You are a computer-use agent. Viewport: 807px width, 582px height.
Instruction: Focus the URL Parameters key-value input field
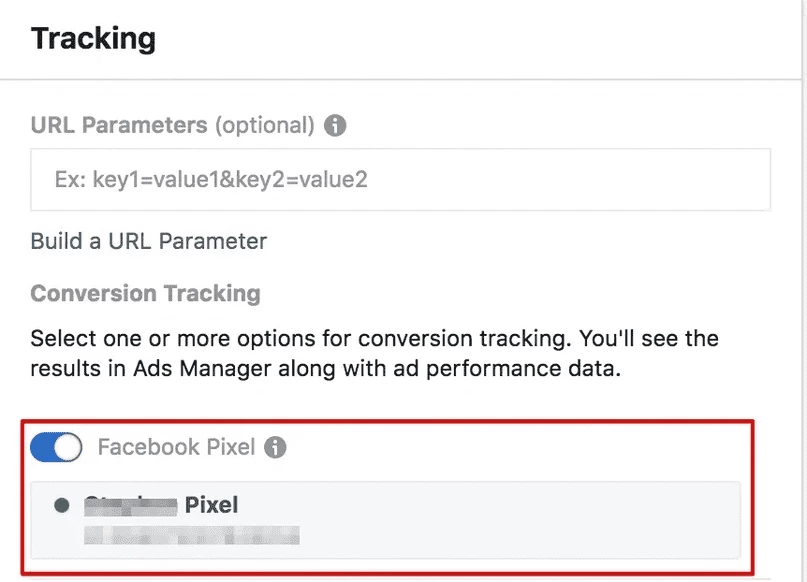400,180
